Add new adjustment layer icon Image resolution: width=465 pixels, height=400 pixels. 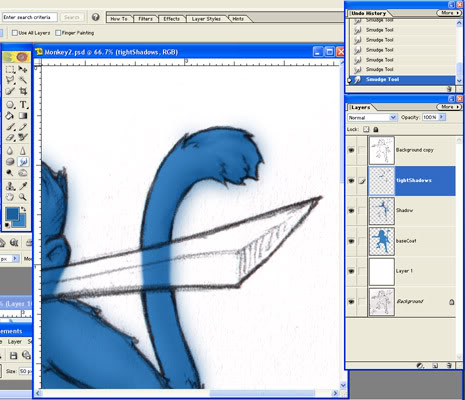click(x=420, y=366)
